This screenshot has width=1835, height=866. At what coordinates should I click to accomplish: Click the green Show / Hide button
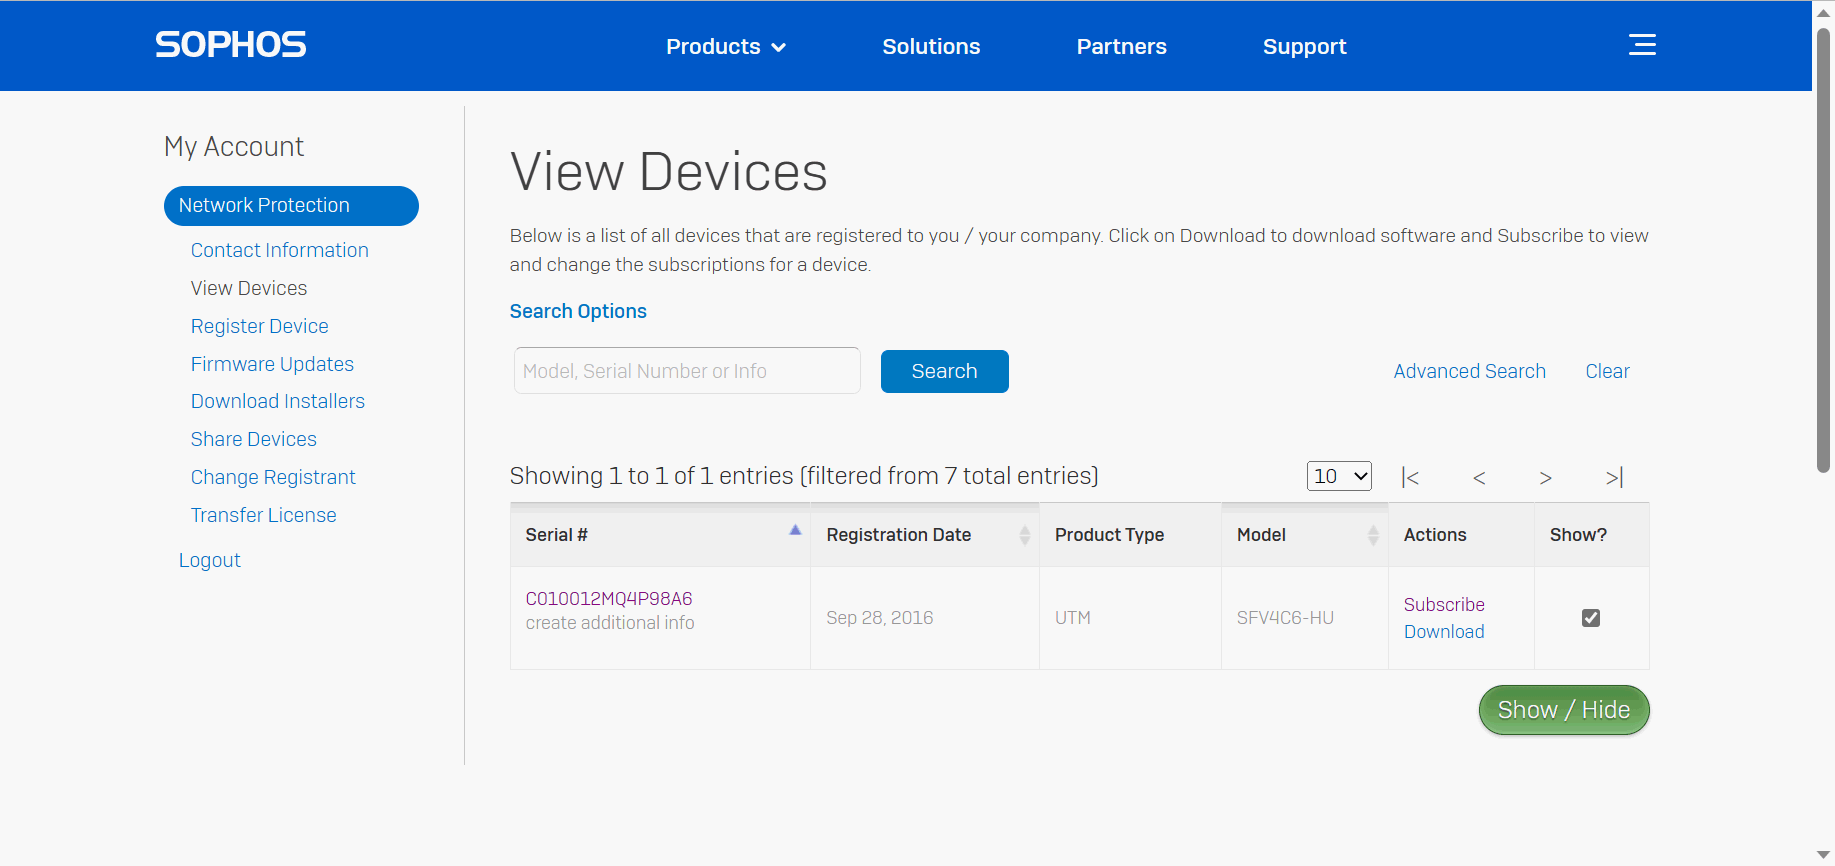1564,710
